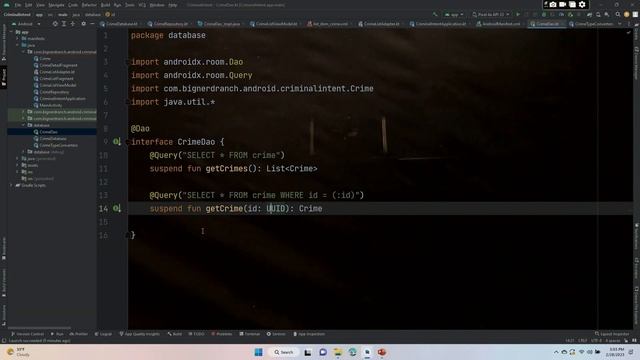Click the Search Everywhere magnifier icon
640x360 pixels.
[x=618, y=15]
